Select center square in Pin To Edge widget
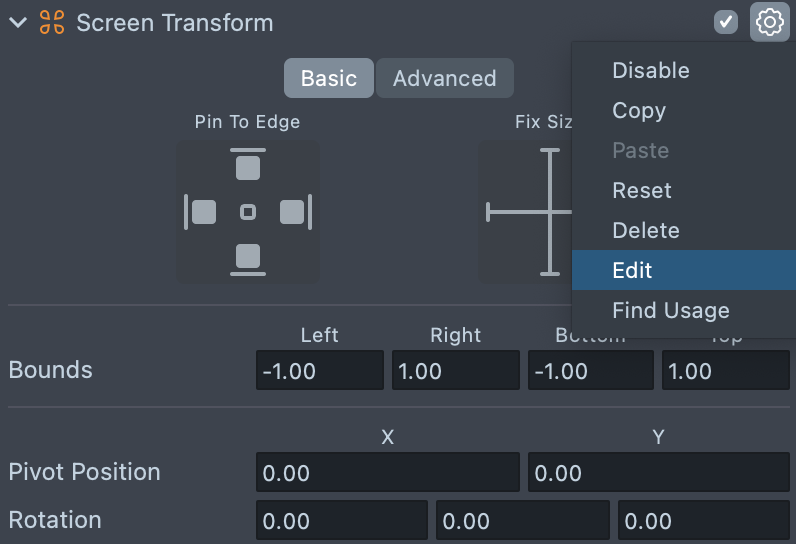The width and height of the screenshot is (796, 544). (248, 212)
